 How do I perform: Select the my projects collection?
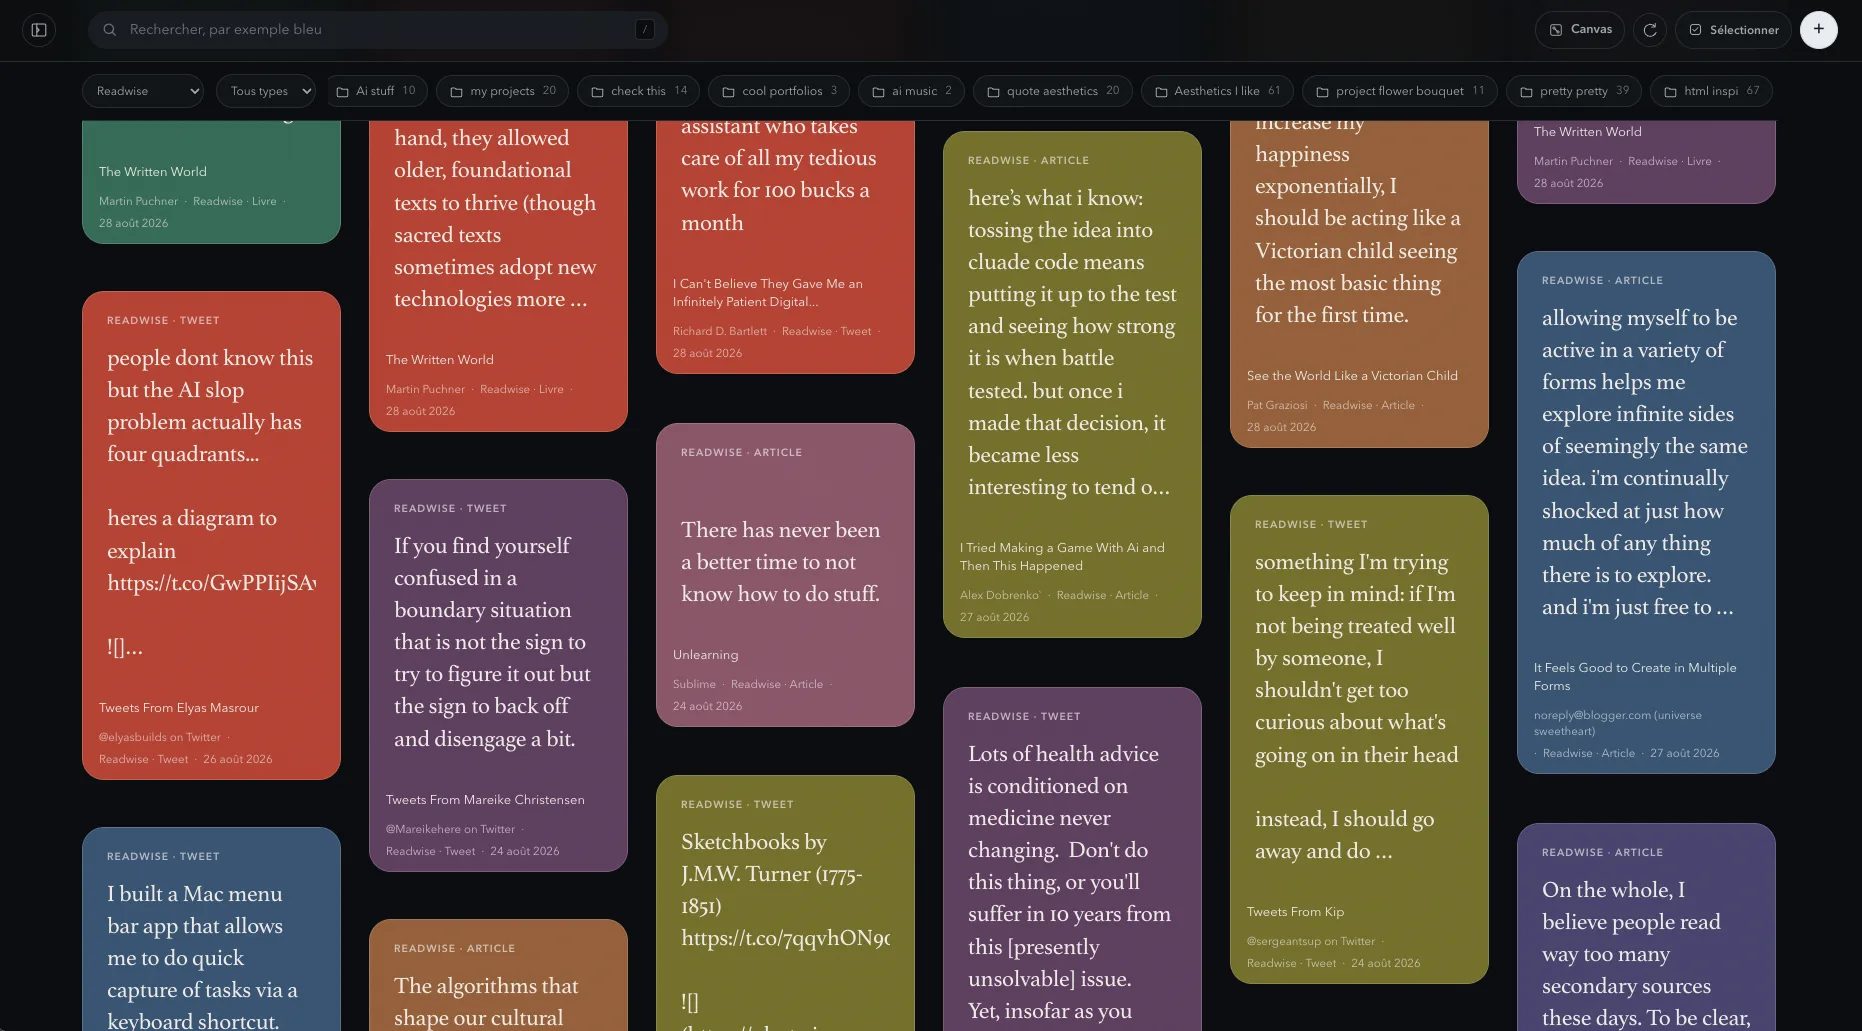[503, 91]
